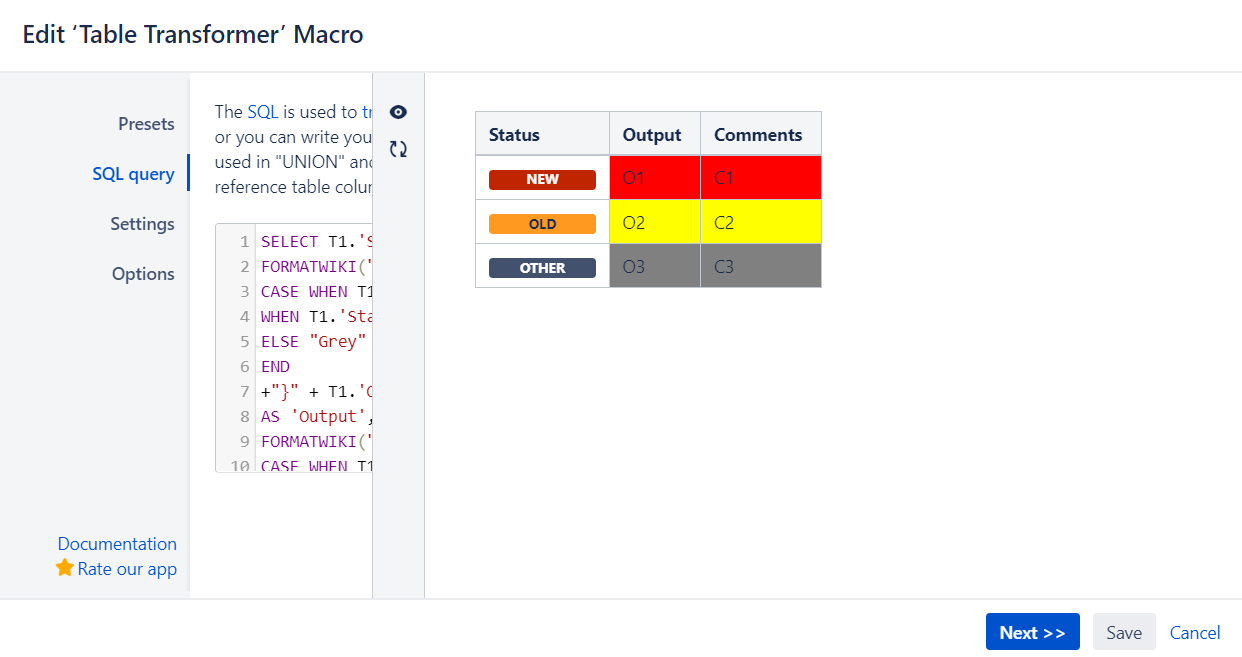Click the red O1 cell
Image resolution: width=1242 pixels, height=657 pixels.
click(654, 177)
